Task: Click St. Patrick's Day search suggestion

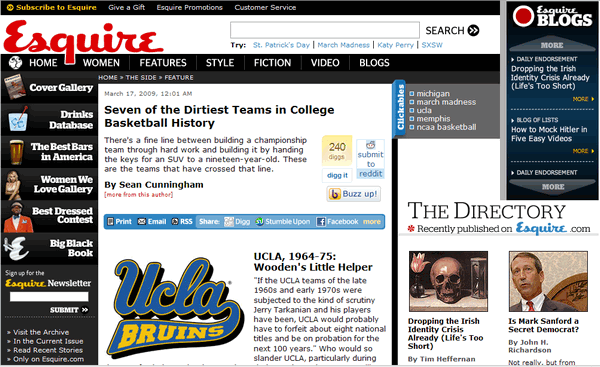Action: (281, 45)
